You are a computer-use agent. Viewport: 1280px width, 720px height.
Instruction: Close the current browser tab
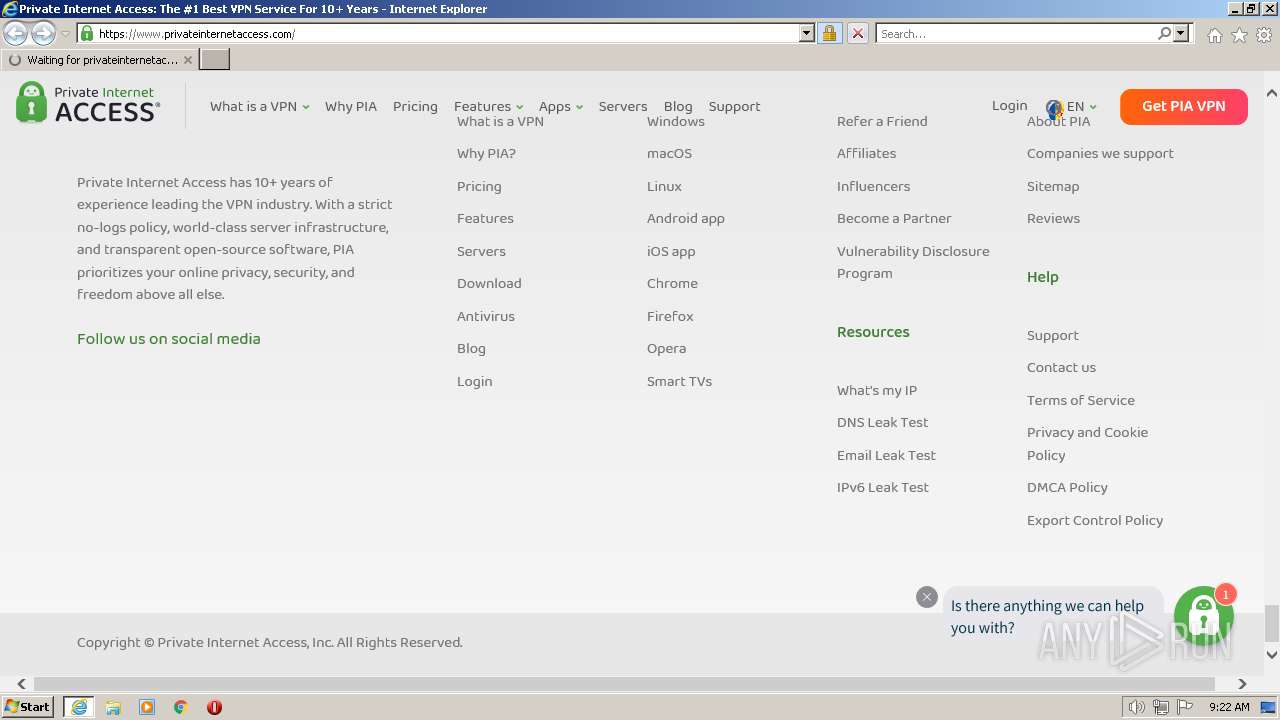pyautogui.click(x=188, y=60)
